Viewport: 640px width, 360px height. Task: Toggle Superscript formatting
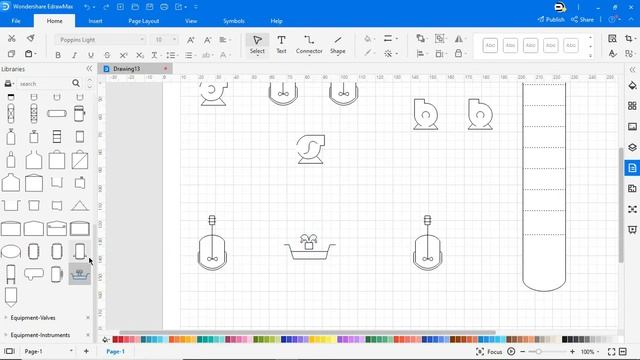click(123, 55)
